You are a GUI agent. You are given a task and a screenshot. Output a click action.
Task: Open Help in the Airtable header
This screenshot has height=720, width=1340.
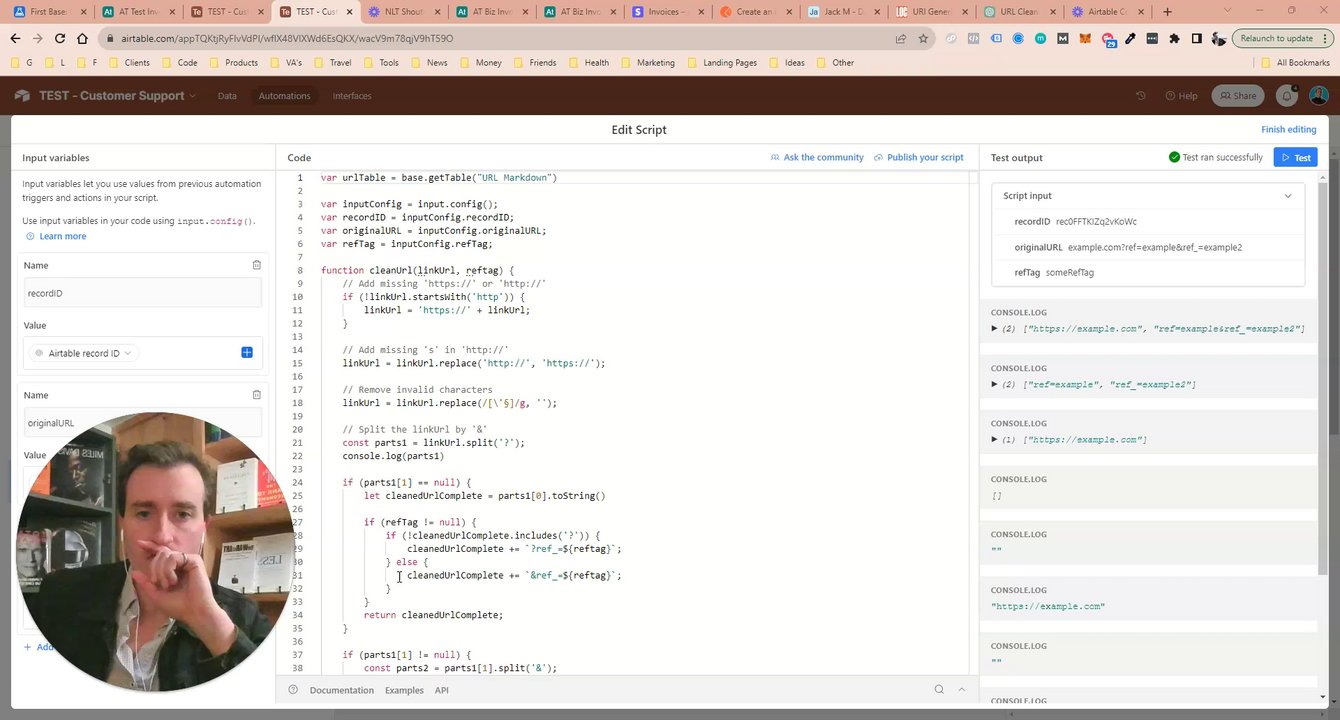pyautogui.click(x=1181, y=96)
